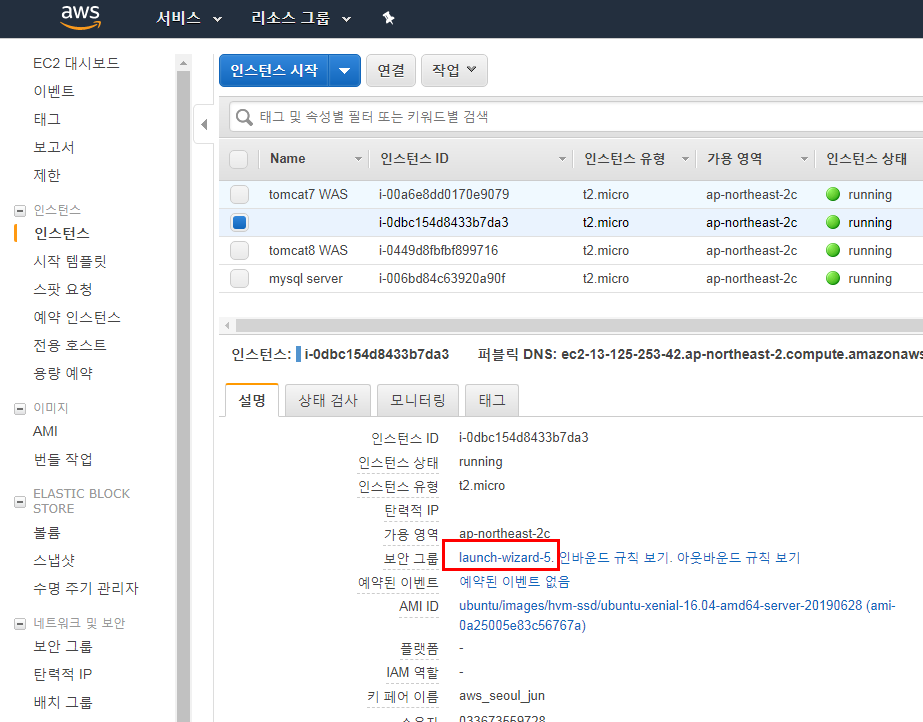Click the 연결 connect button
923x722 pixels.
click(391, 71)
